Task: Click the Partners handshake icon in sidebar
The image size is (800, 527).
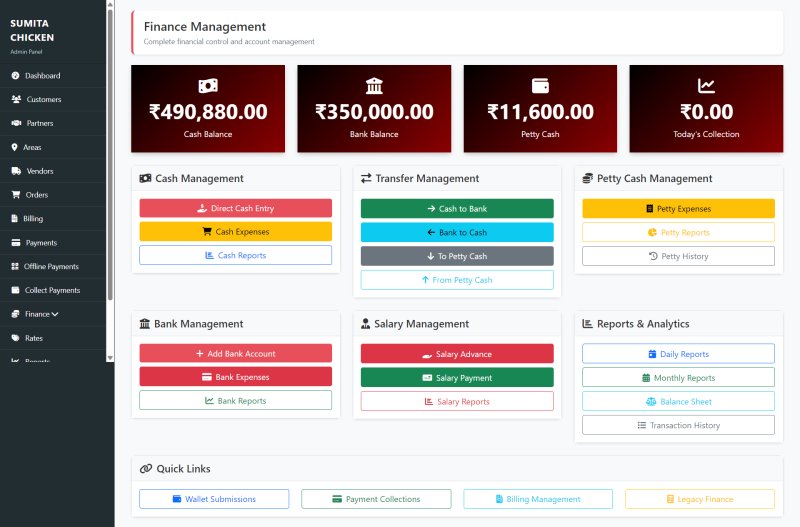Action: point(16,123)
